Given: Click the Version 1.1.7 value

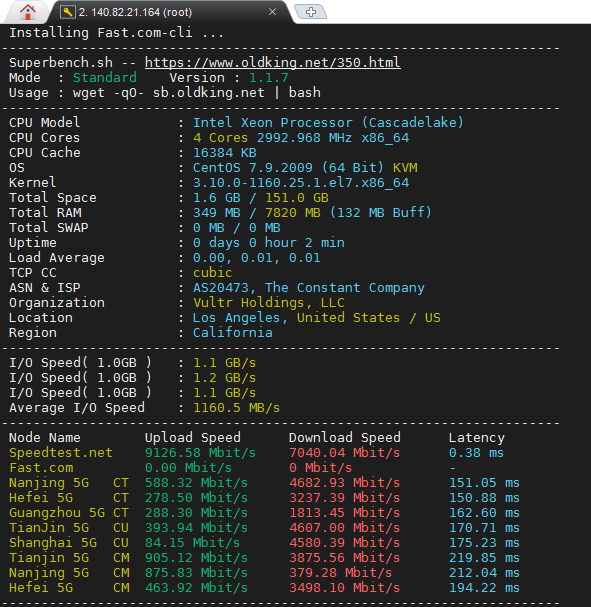Looking at the screenshot, I should (268, 77).
